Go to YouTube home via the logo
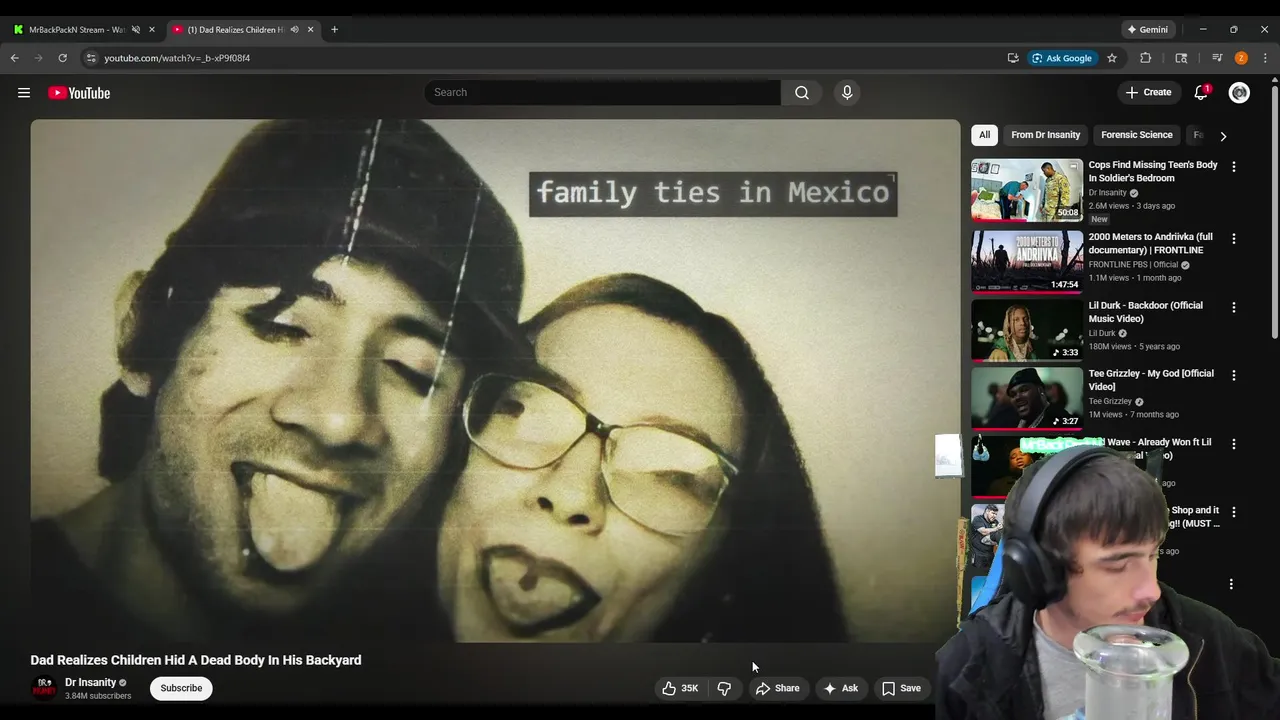This screenshot has width=1280, height=720. click(x=79, y=93)
